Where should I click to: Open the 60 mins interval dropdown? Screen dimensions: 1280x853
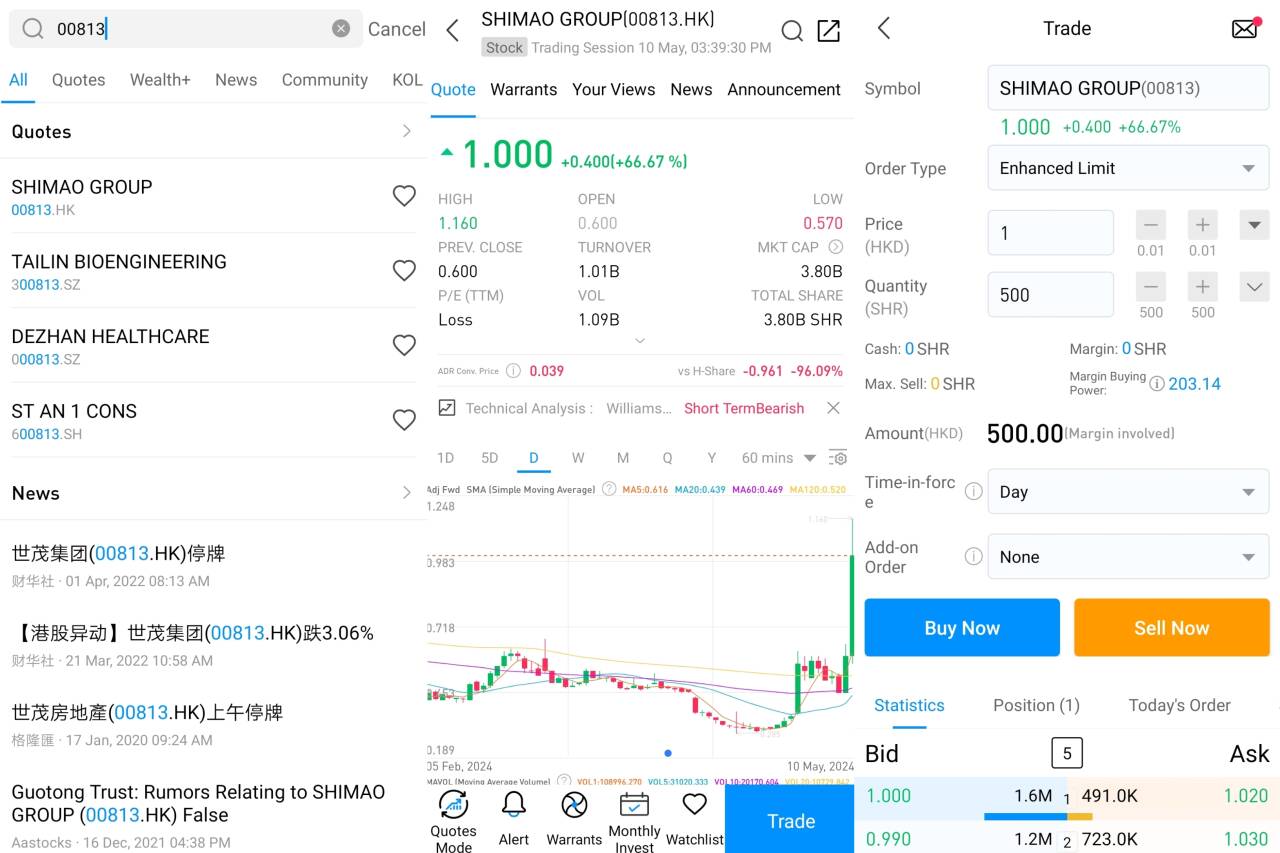tap(779, 458)
